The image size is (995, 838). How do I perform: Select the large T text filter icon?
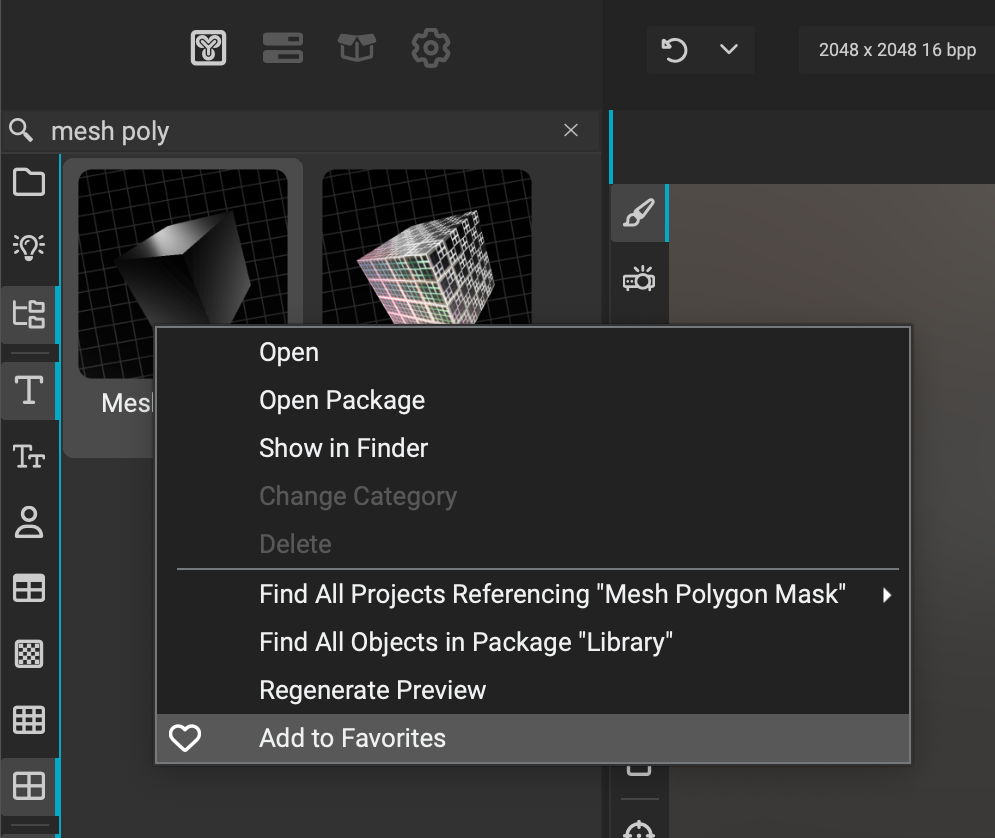tap(29, 390)
